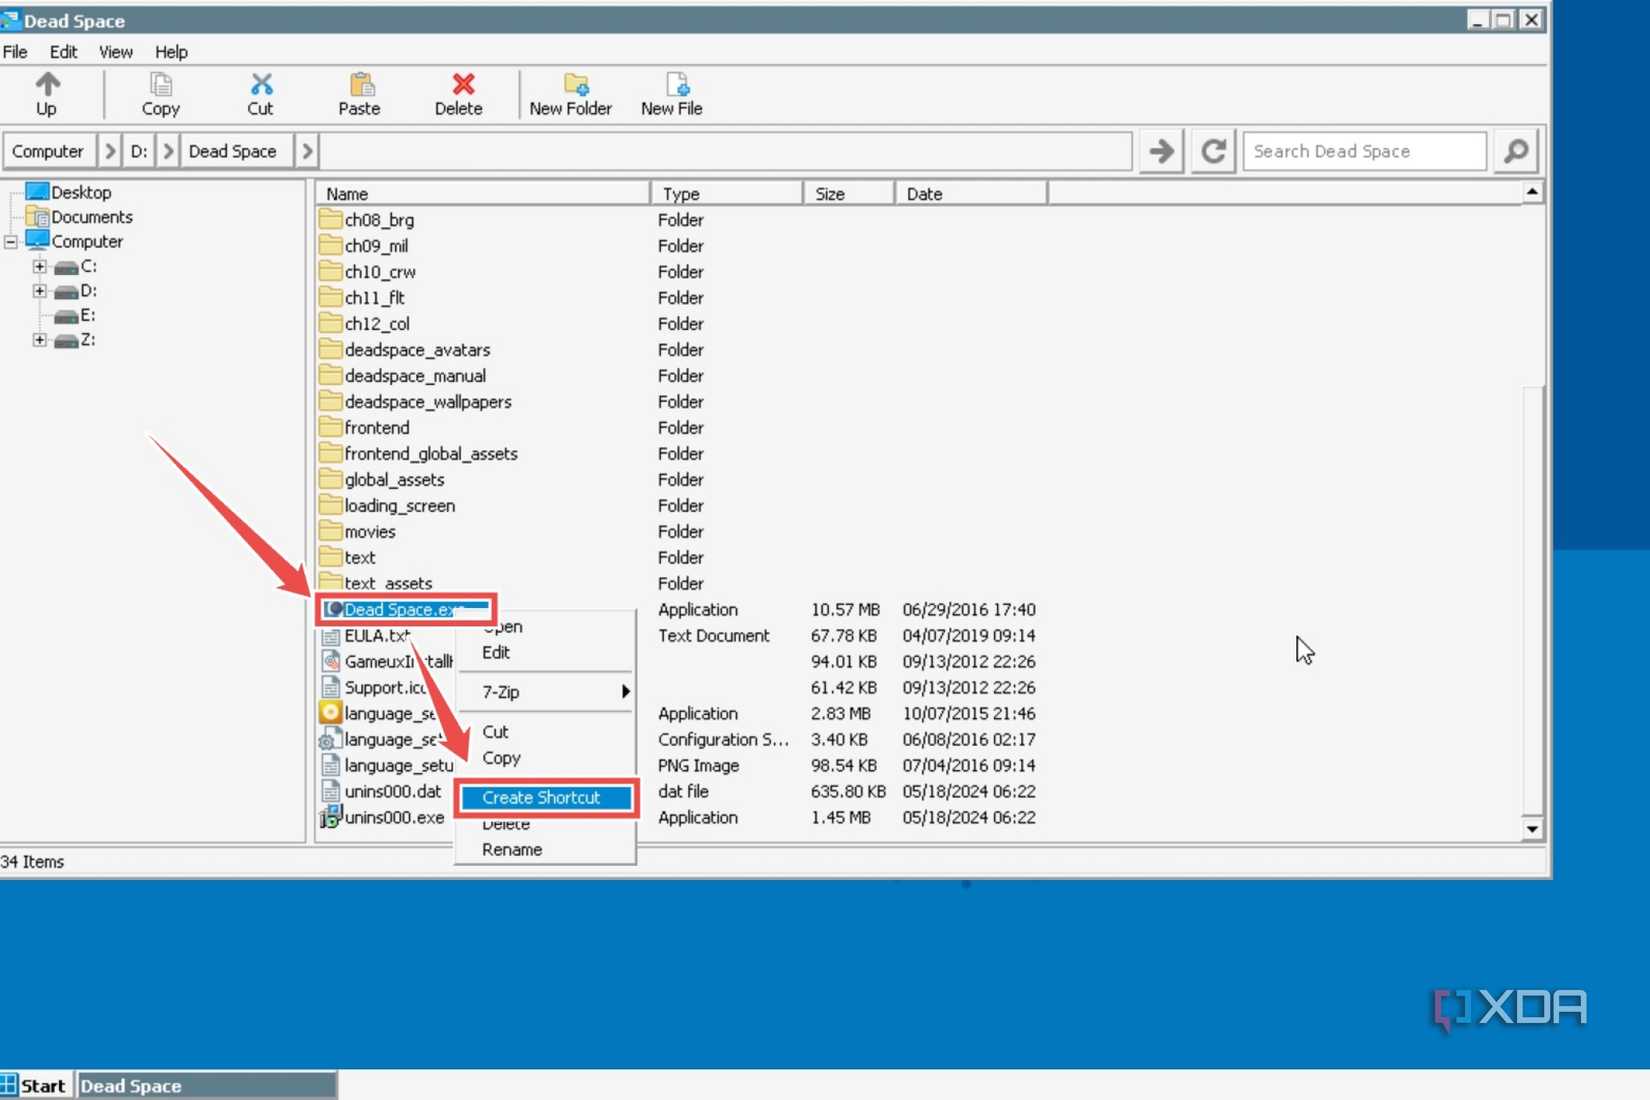Click the D: breadcrumb button
The height and width of the screenshot is (1100, 1650).
tap(139, 151)
